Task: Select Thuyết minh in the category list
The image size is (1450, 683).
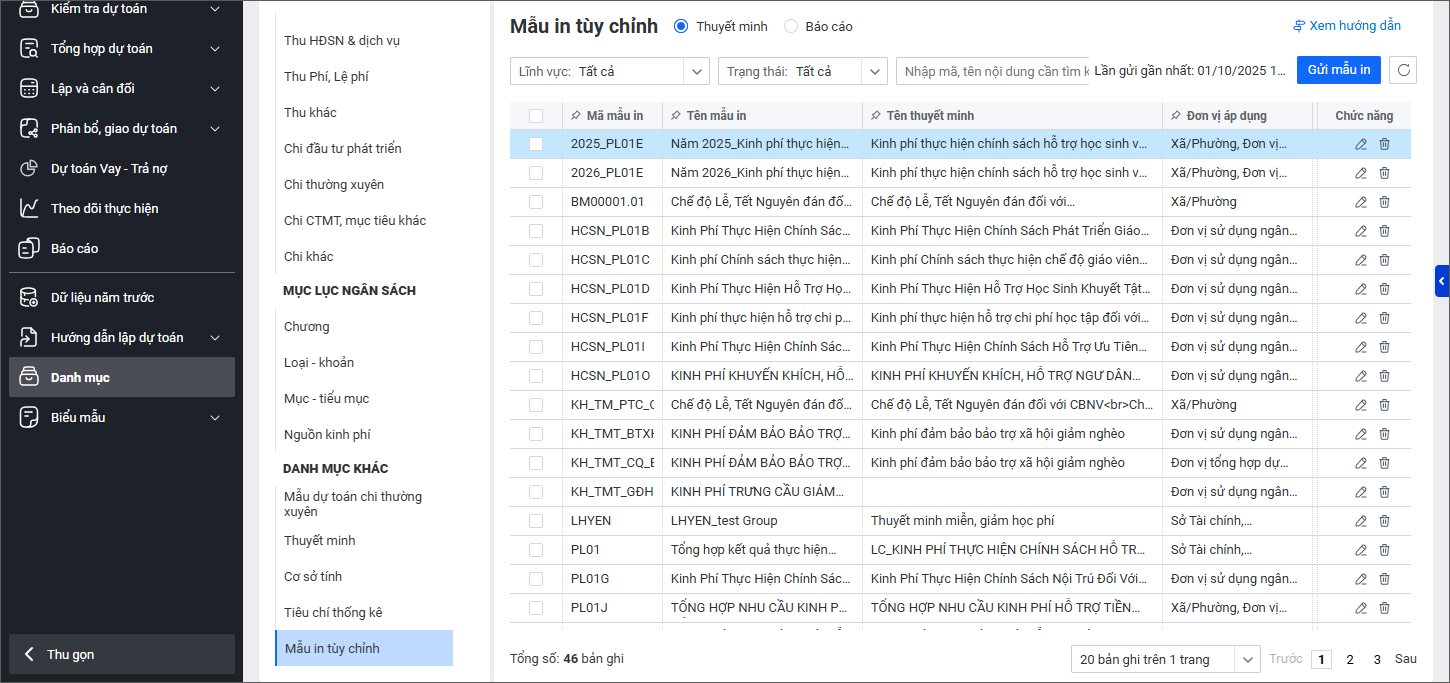Action: coord(319,540)
